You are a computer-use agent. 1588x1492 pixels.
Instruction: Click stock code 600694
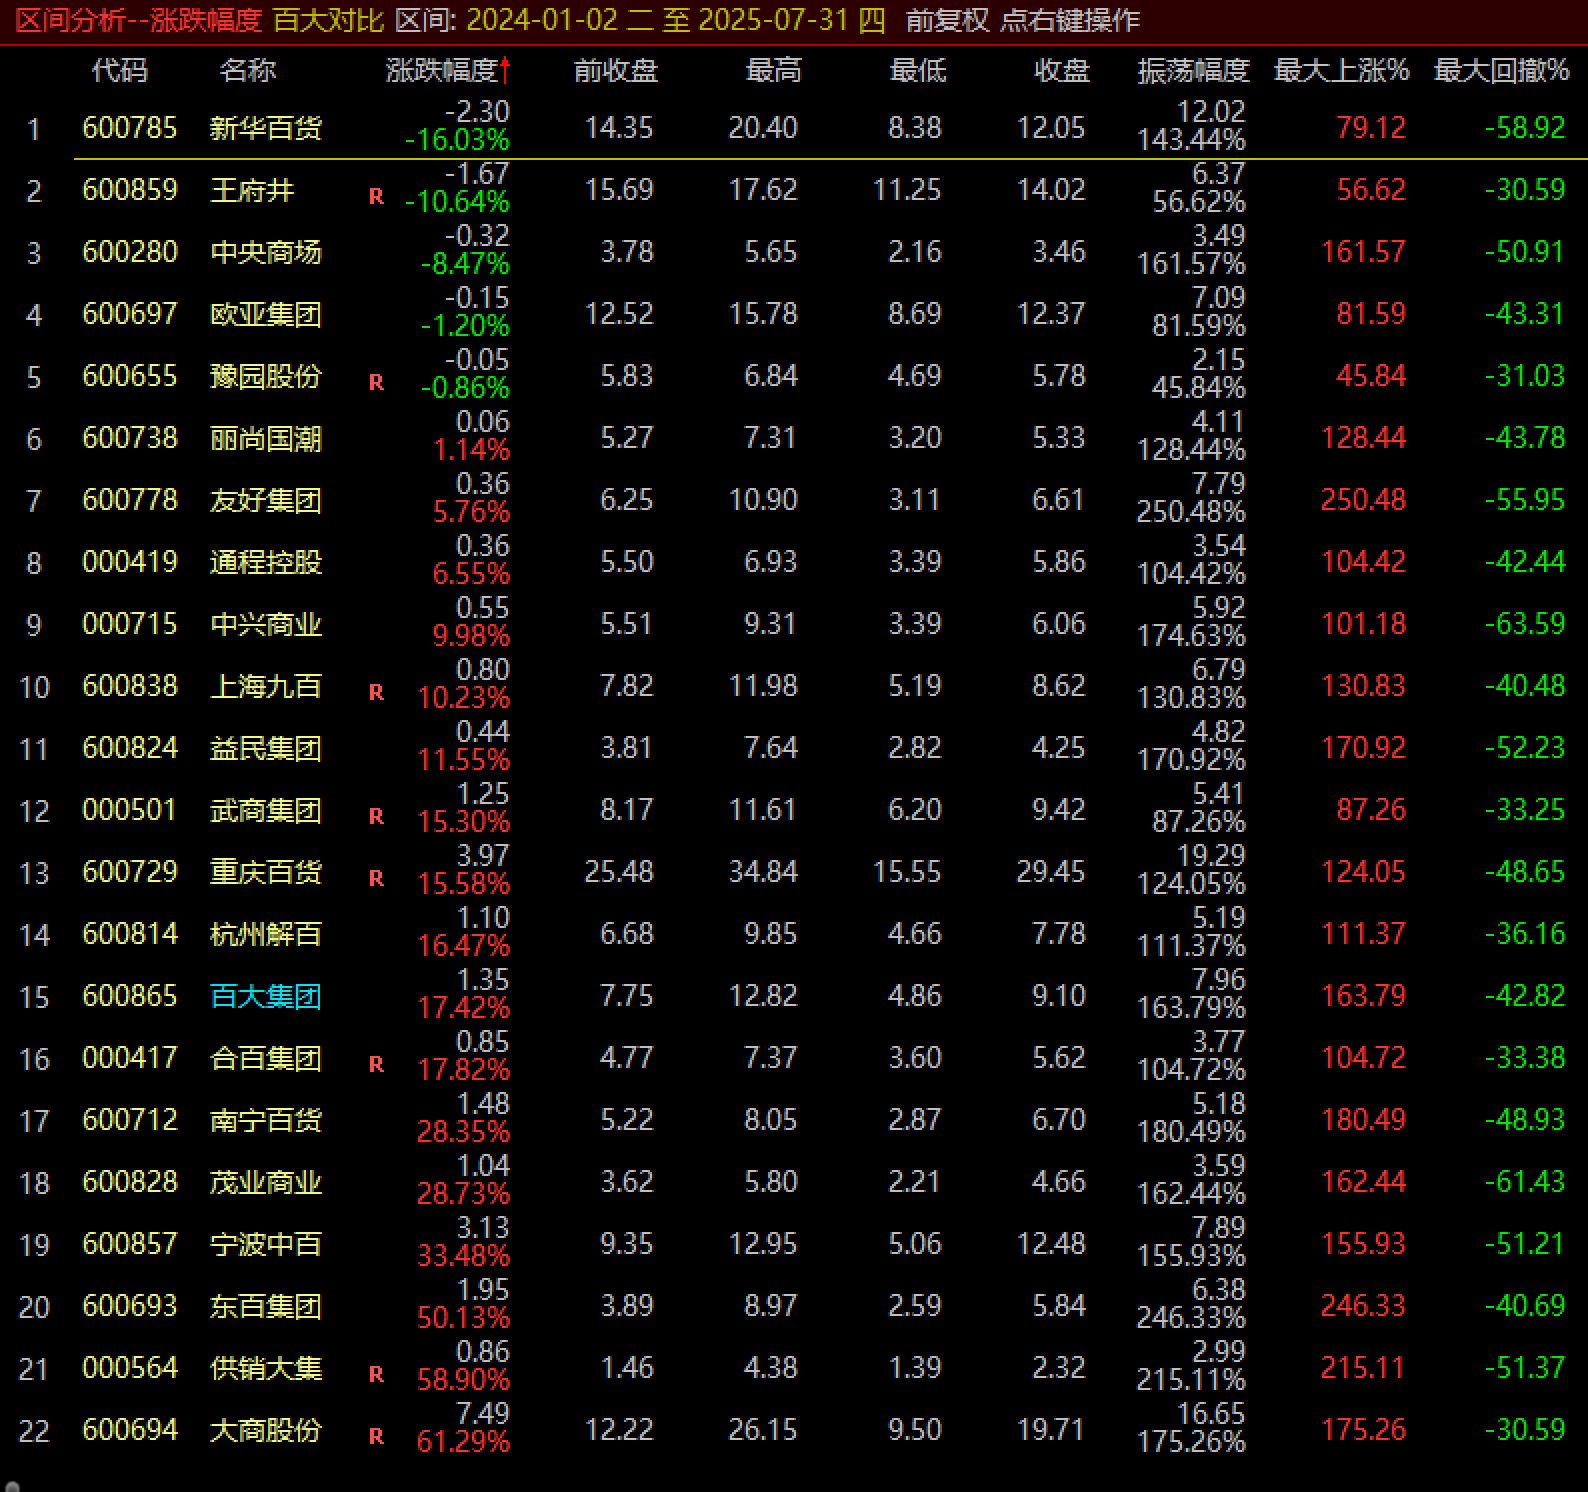point(130,1430)
